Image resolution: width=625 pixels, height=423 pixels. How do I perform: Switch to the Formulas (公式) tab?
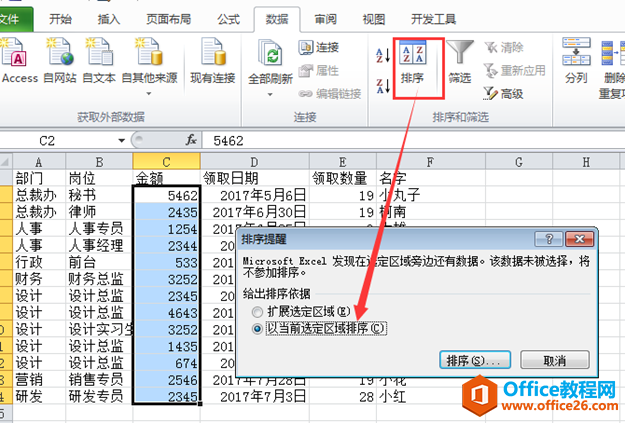click(228, 18)
